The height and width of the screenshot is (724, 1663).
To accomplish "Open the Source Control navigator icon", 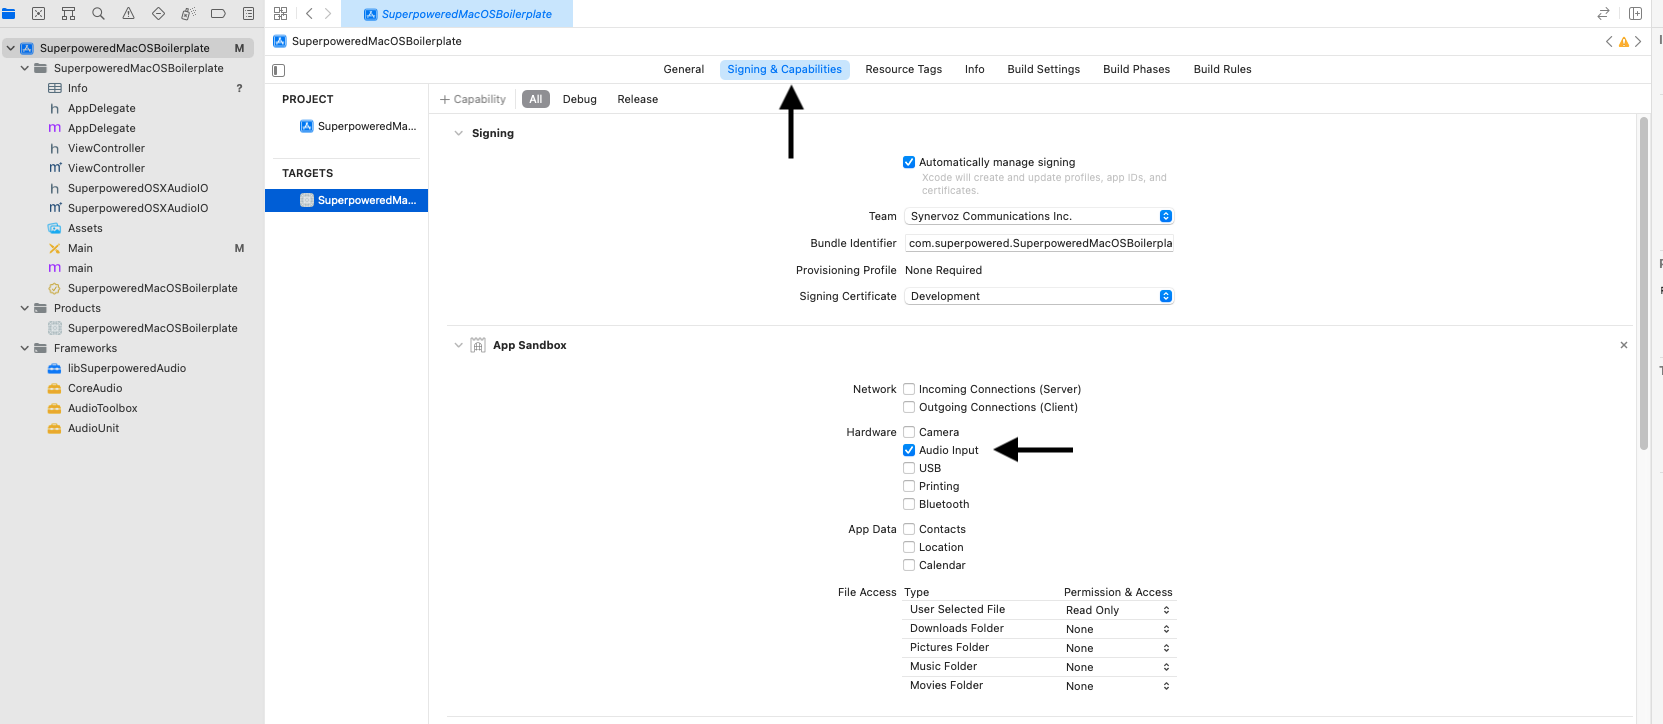I will click(x=38, y=14).
